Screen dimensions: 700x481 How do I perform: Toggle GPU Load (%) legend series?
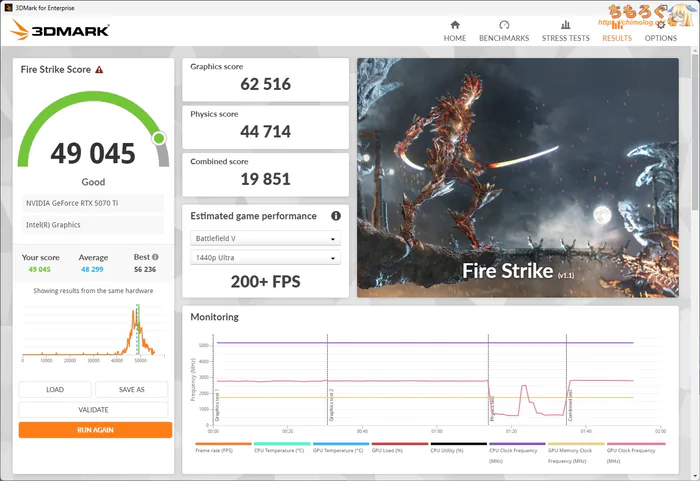[x=398, y=450]
